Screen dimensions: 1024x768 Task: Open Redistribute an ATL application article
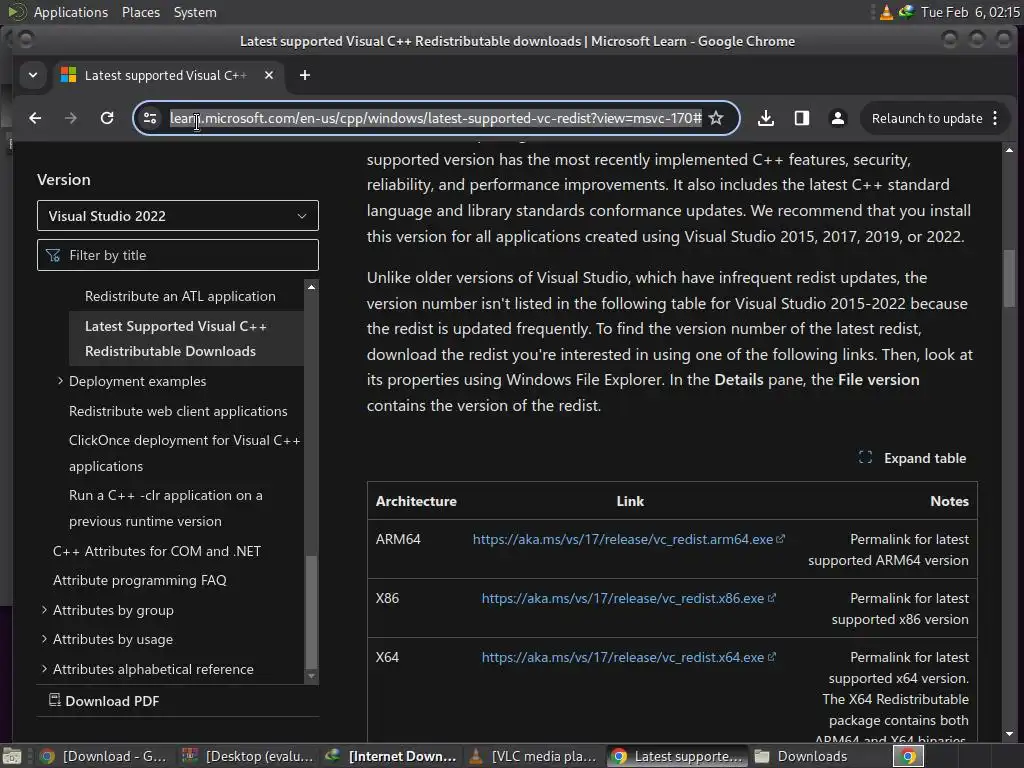click(x=180, y=296)
